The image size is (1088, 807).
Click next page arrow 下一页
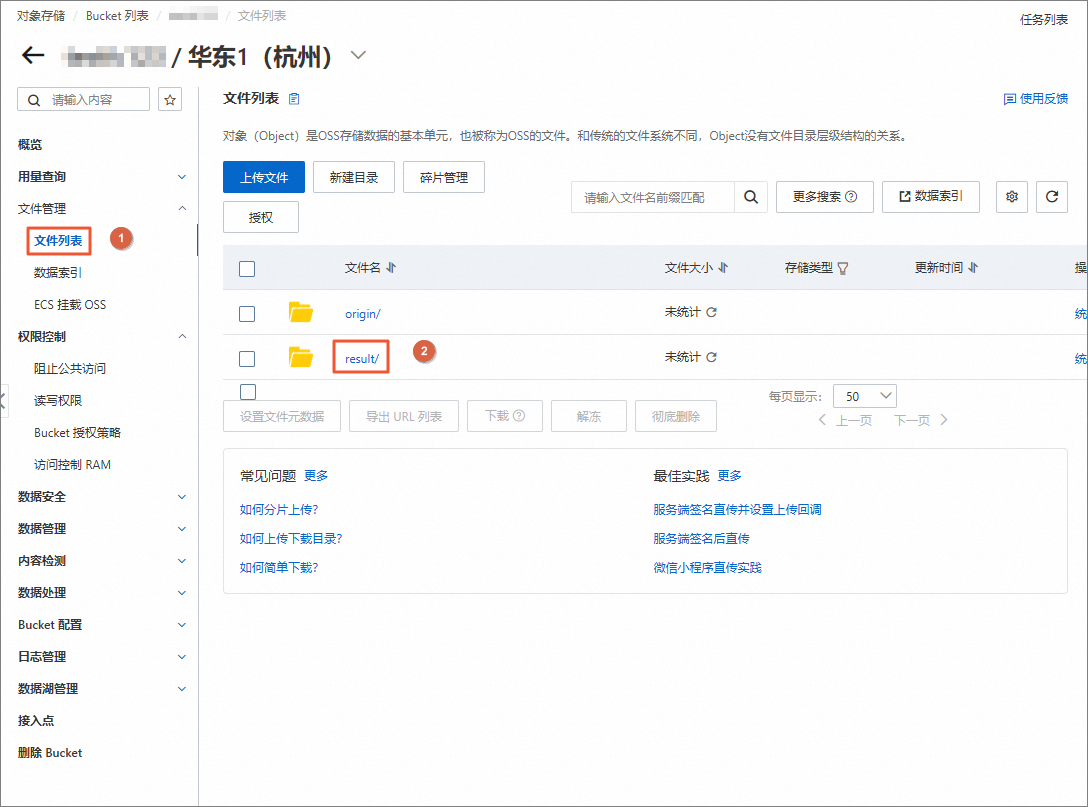pos(944,420)
